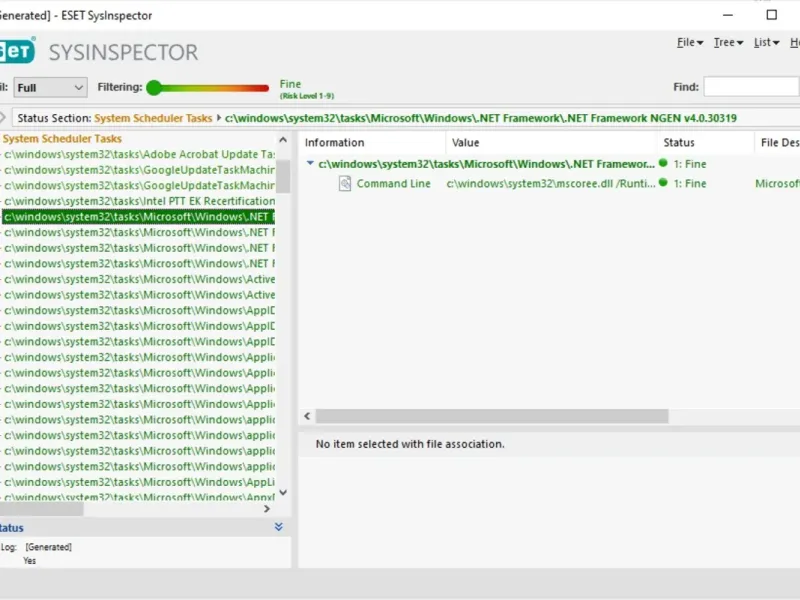The height and width of the screenshot is (600, 800).
Task: Click '1: Fine' status in Command Line row
Action: point(690,184)
